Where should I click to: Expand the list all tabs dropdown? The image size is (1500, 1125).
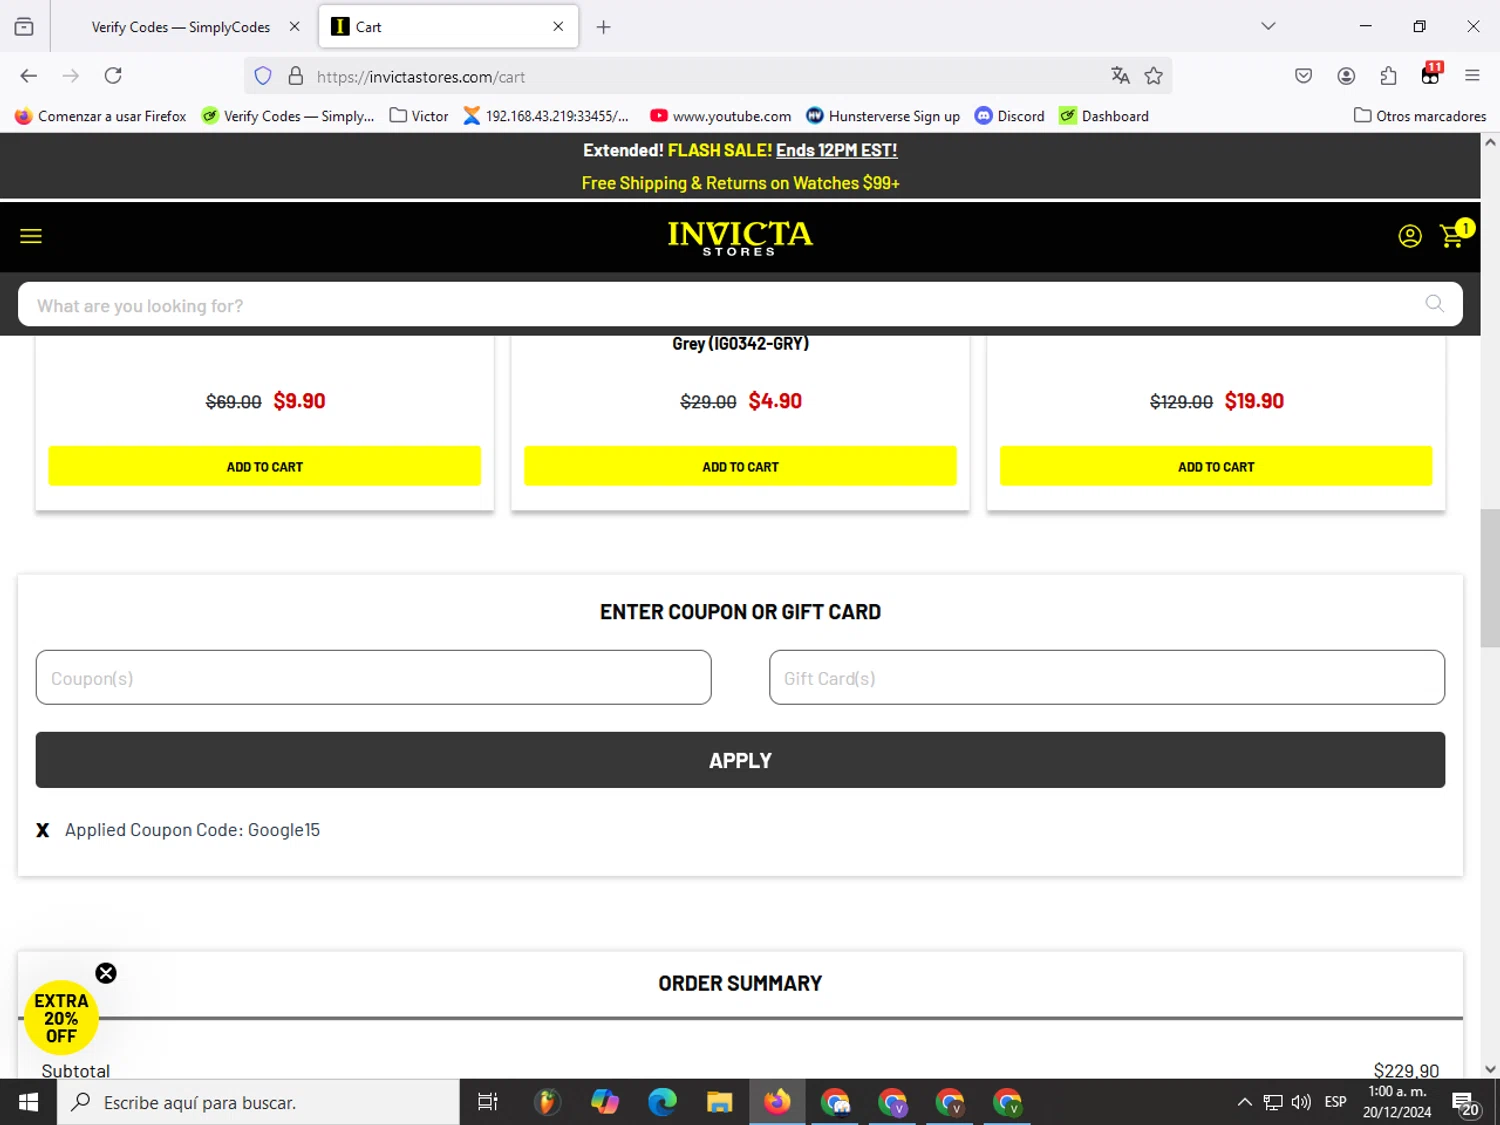click(x=1268, y=26)
